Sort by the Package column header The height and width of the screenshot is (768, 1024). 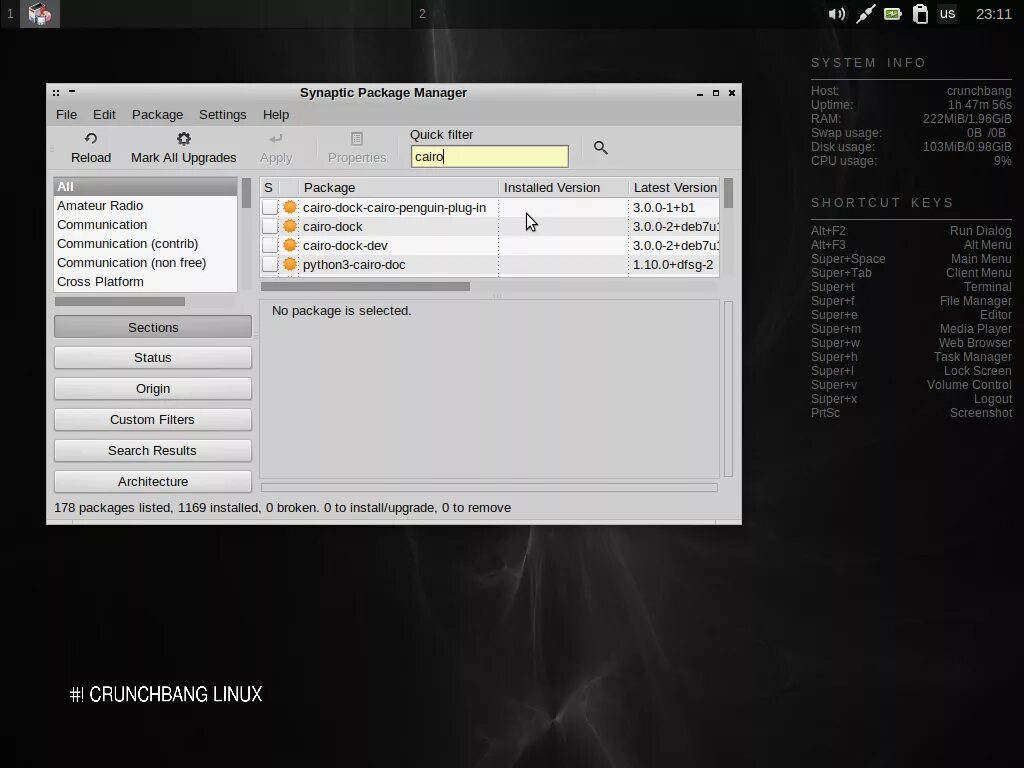tap(398, 187)
